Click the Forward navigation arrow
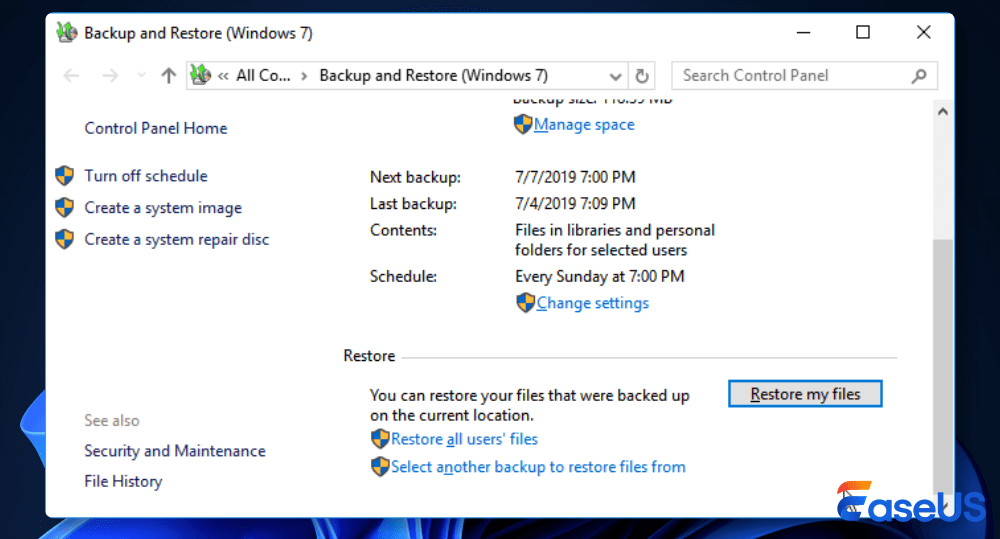The height and width of the screenshot is (539, 1000). tap(110, 76)
